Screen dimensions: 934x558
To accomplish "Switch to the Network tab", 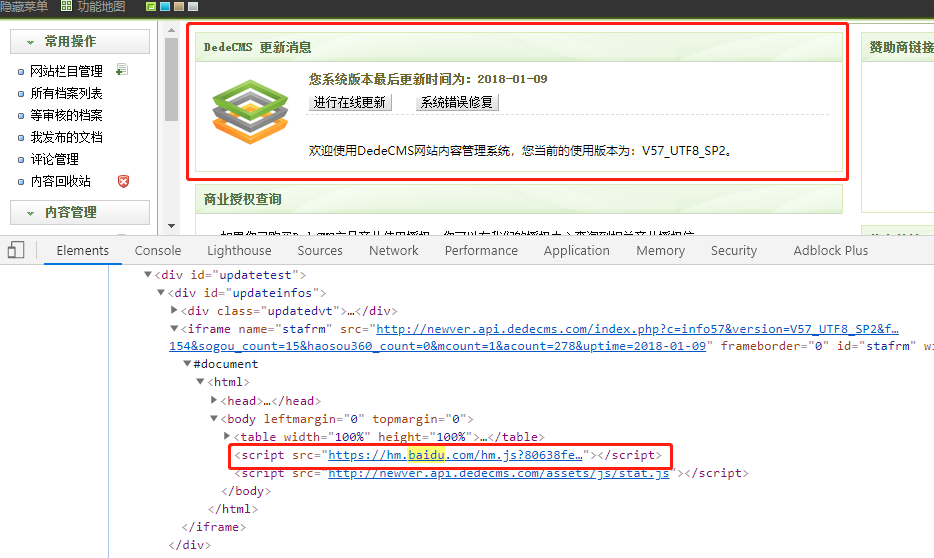I will point(394,251).
